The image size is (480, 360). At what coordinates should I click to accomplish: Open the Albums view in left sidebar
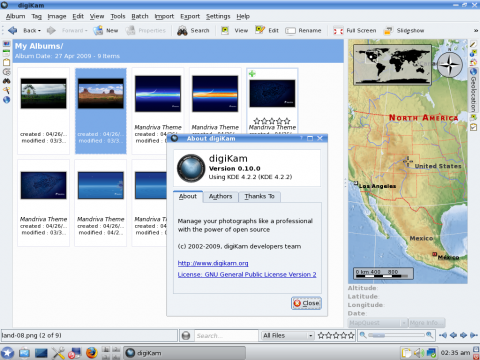[6, 44]
